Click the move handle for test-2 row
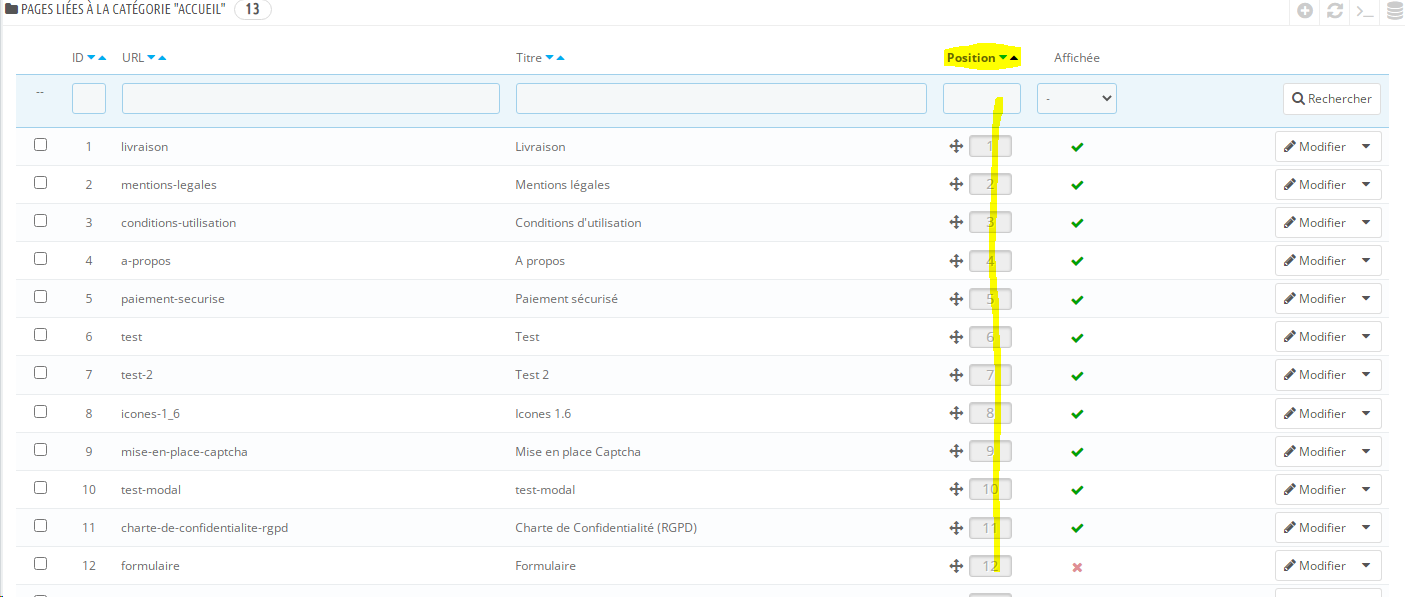The width and height of the screenshot is (1409, 597). [955, 375]
